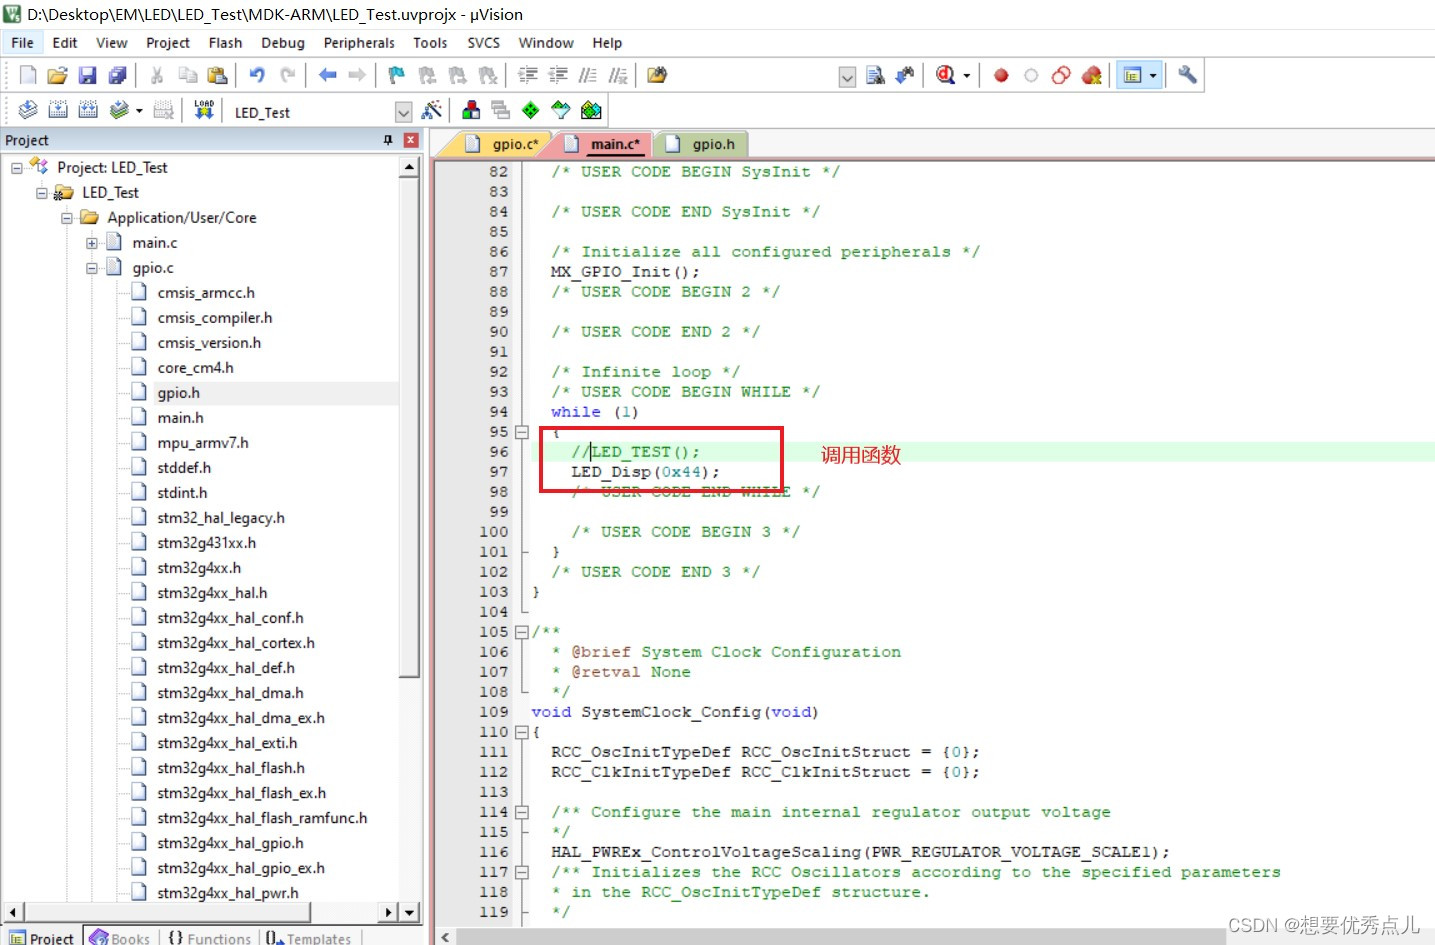This screenshot has width=1435, height=945.
Task: Kill all breakpoints in the program
Action: (1091, 75)
